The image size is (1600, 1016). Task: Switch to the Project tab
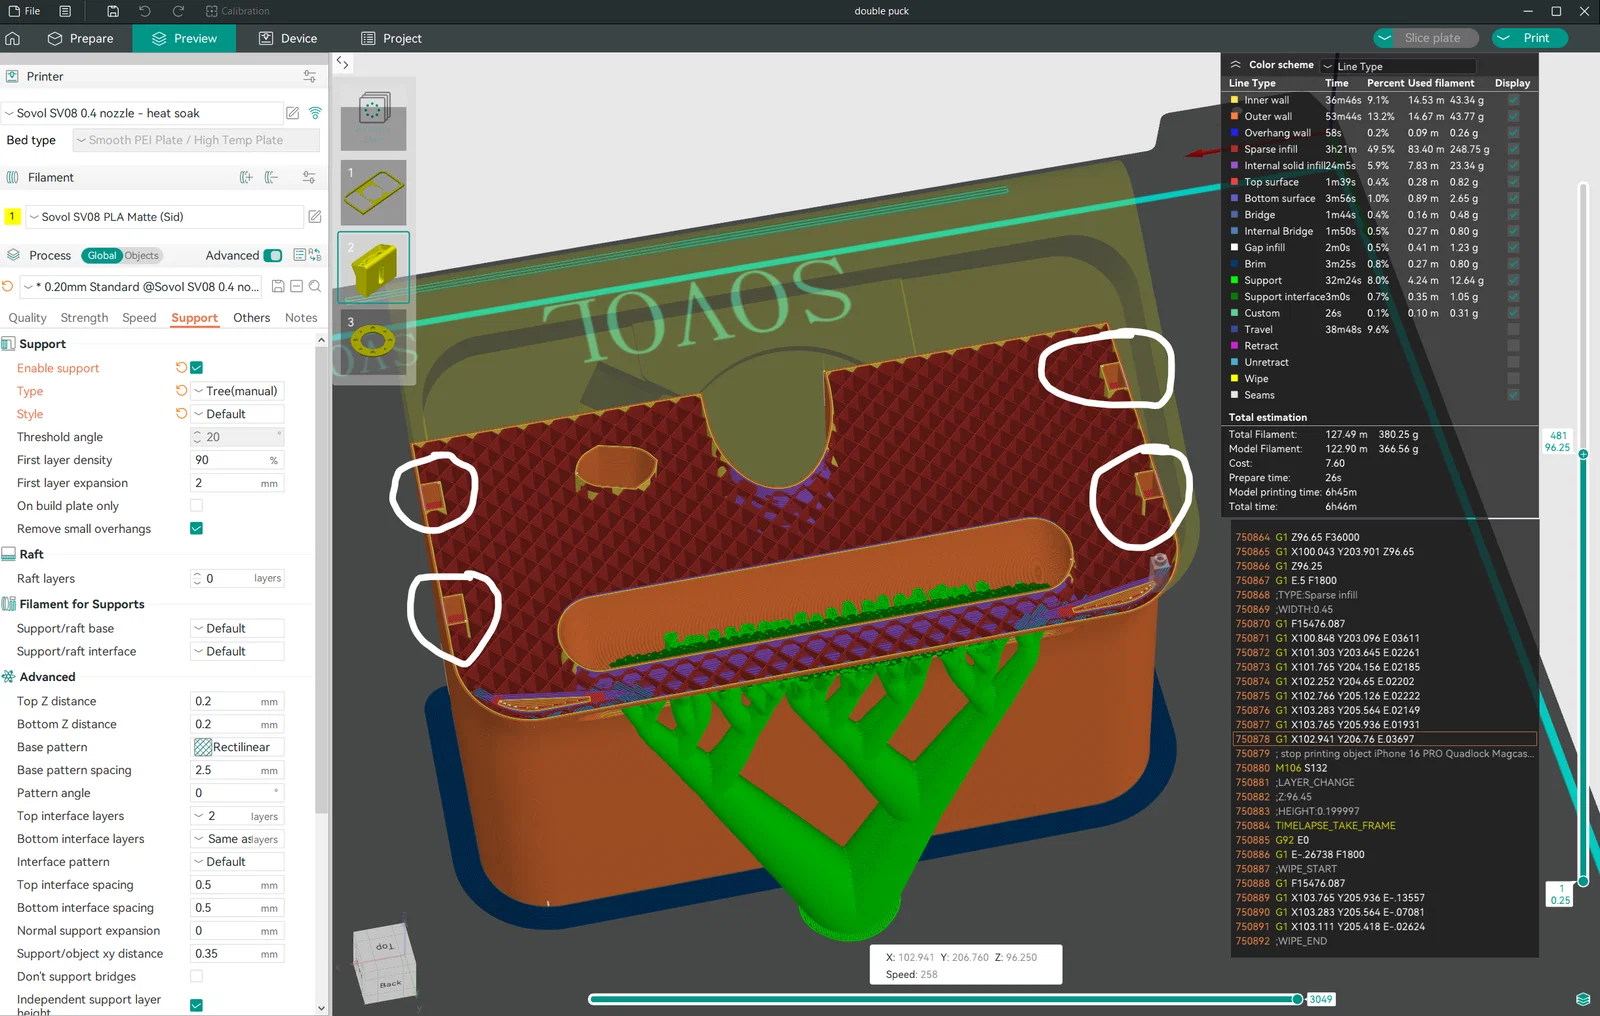(x=391, y=38)
